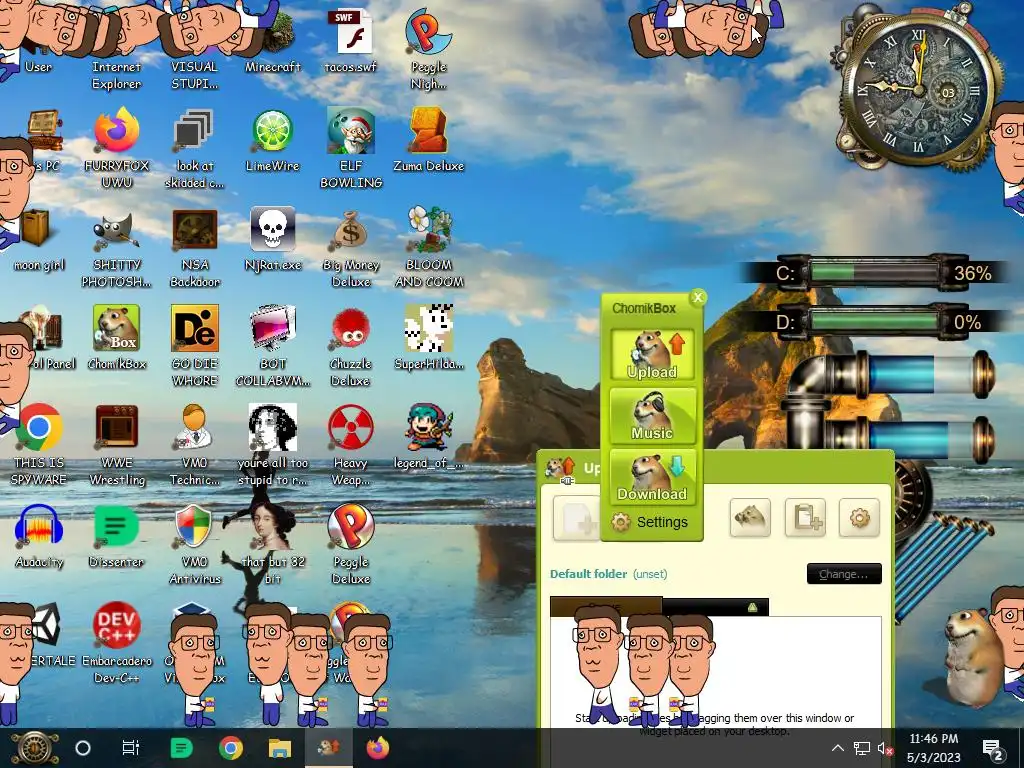1024x768 pixels.
Task: Click the C: drive usage bar gadget
Action: click(x=875, y=272)
